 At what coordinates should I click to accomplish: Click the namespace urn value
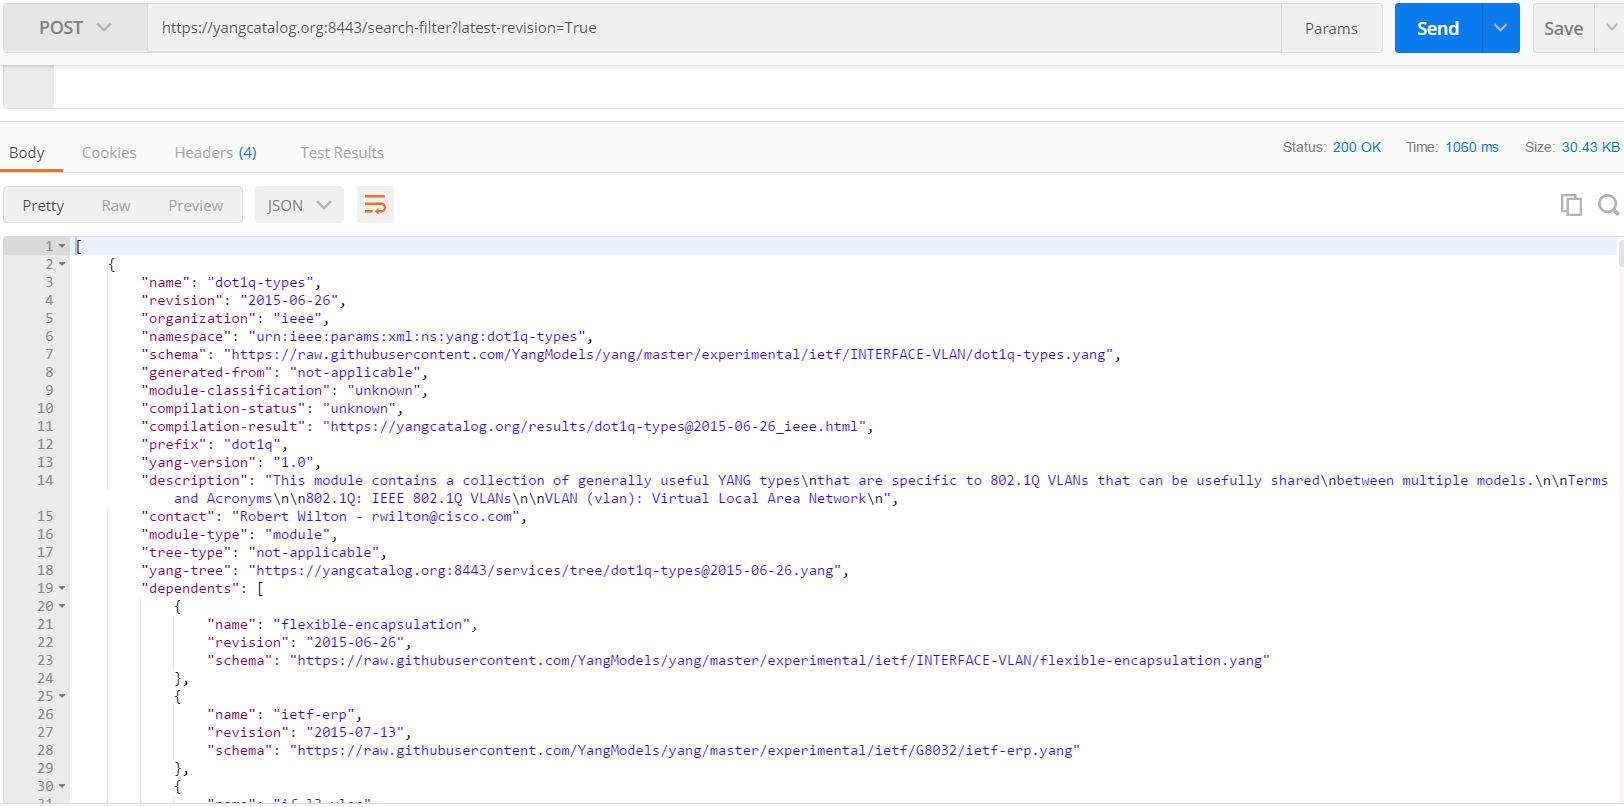(x=417, y=336)
